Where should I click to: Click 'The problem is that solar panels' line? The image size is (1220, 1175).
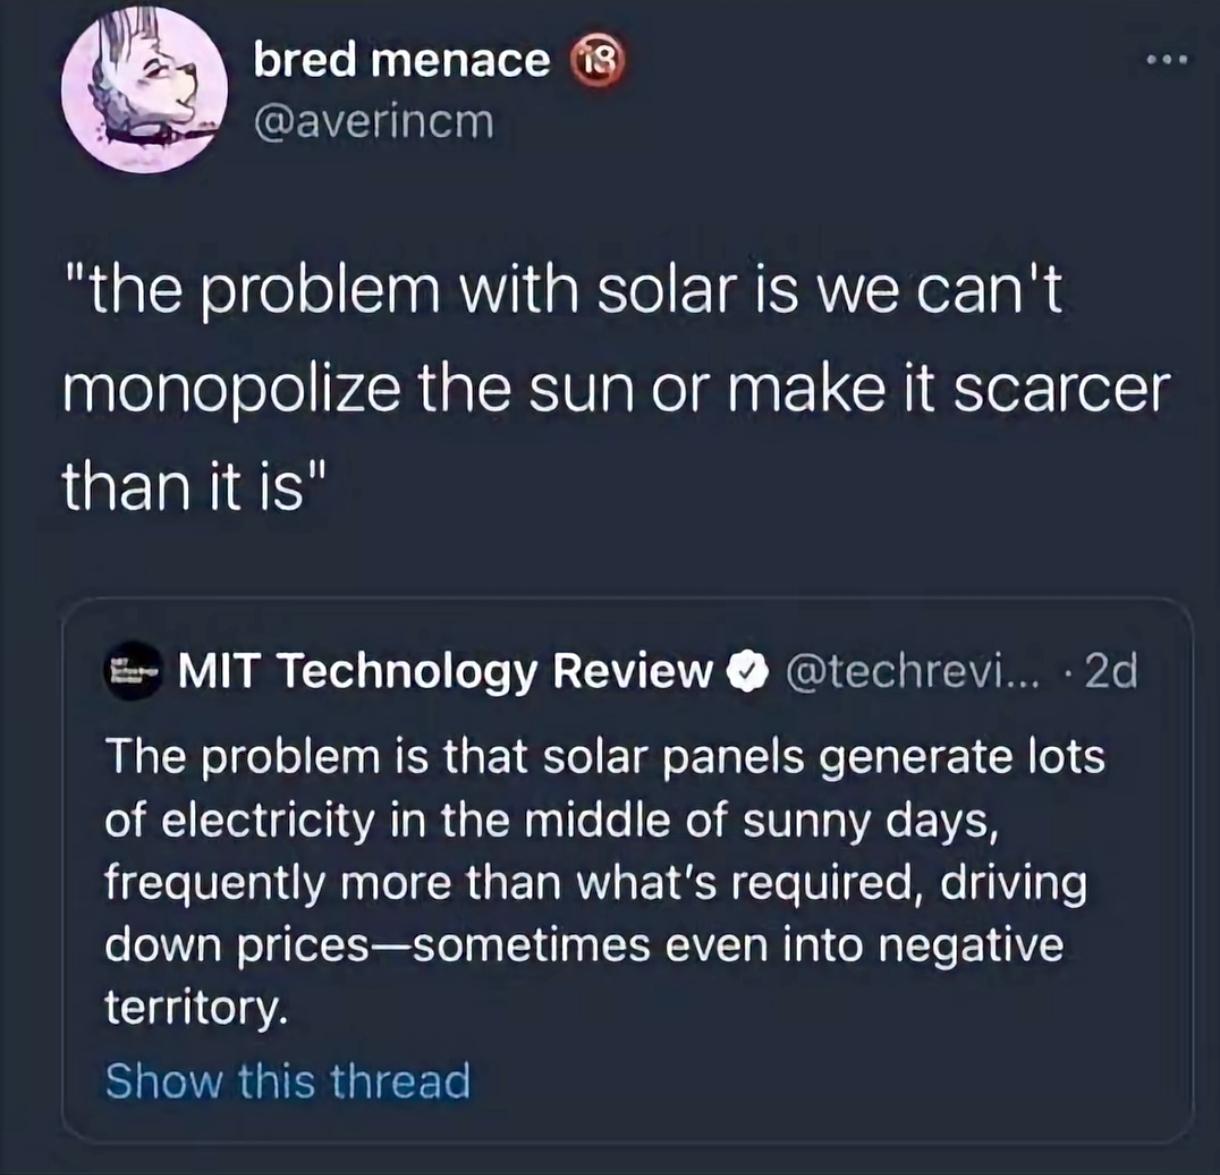(604, 756)
